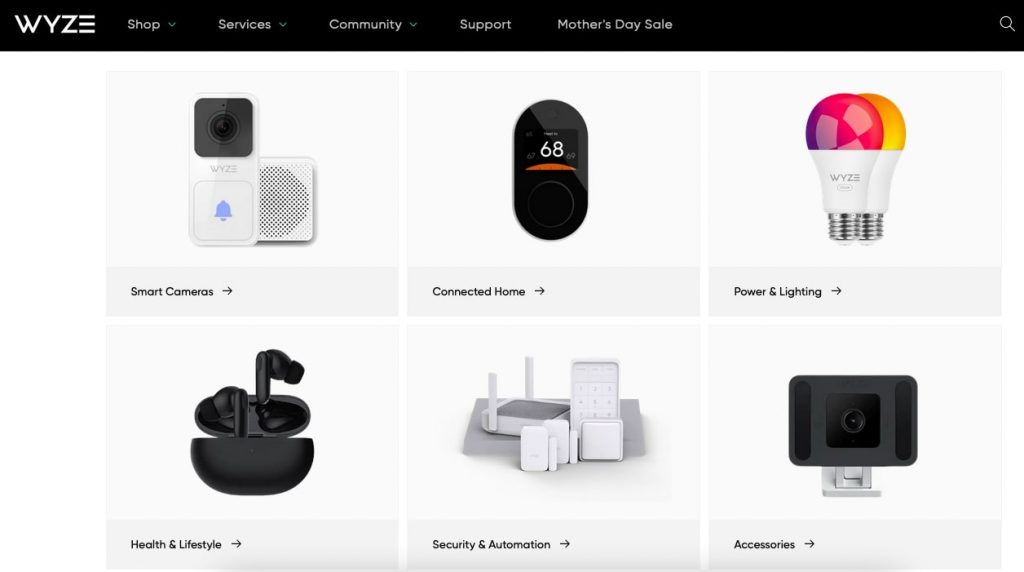Select the video doorbell product image

(253, 169)
